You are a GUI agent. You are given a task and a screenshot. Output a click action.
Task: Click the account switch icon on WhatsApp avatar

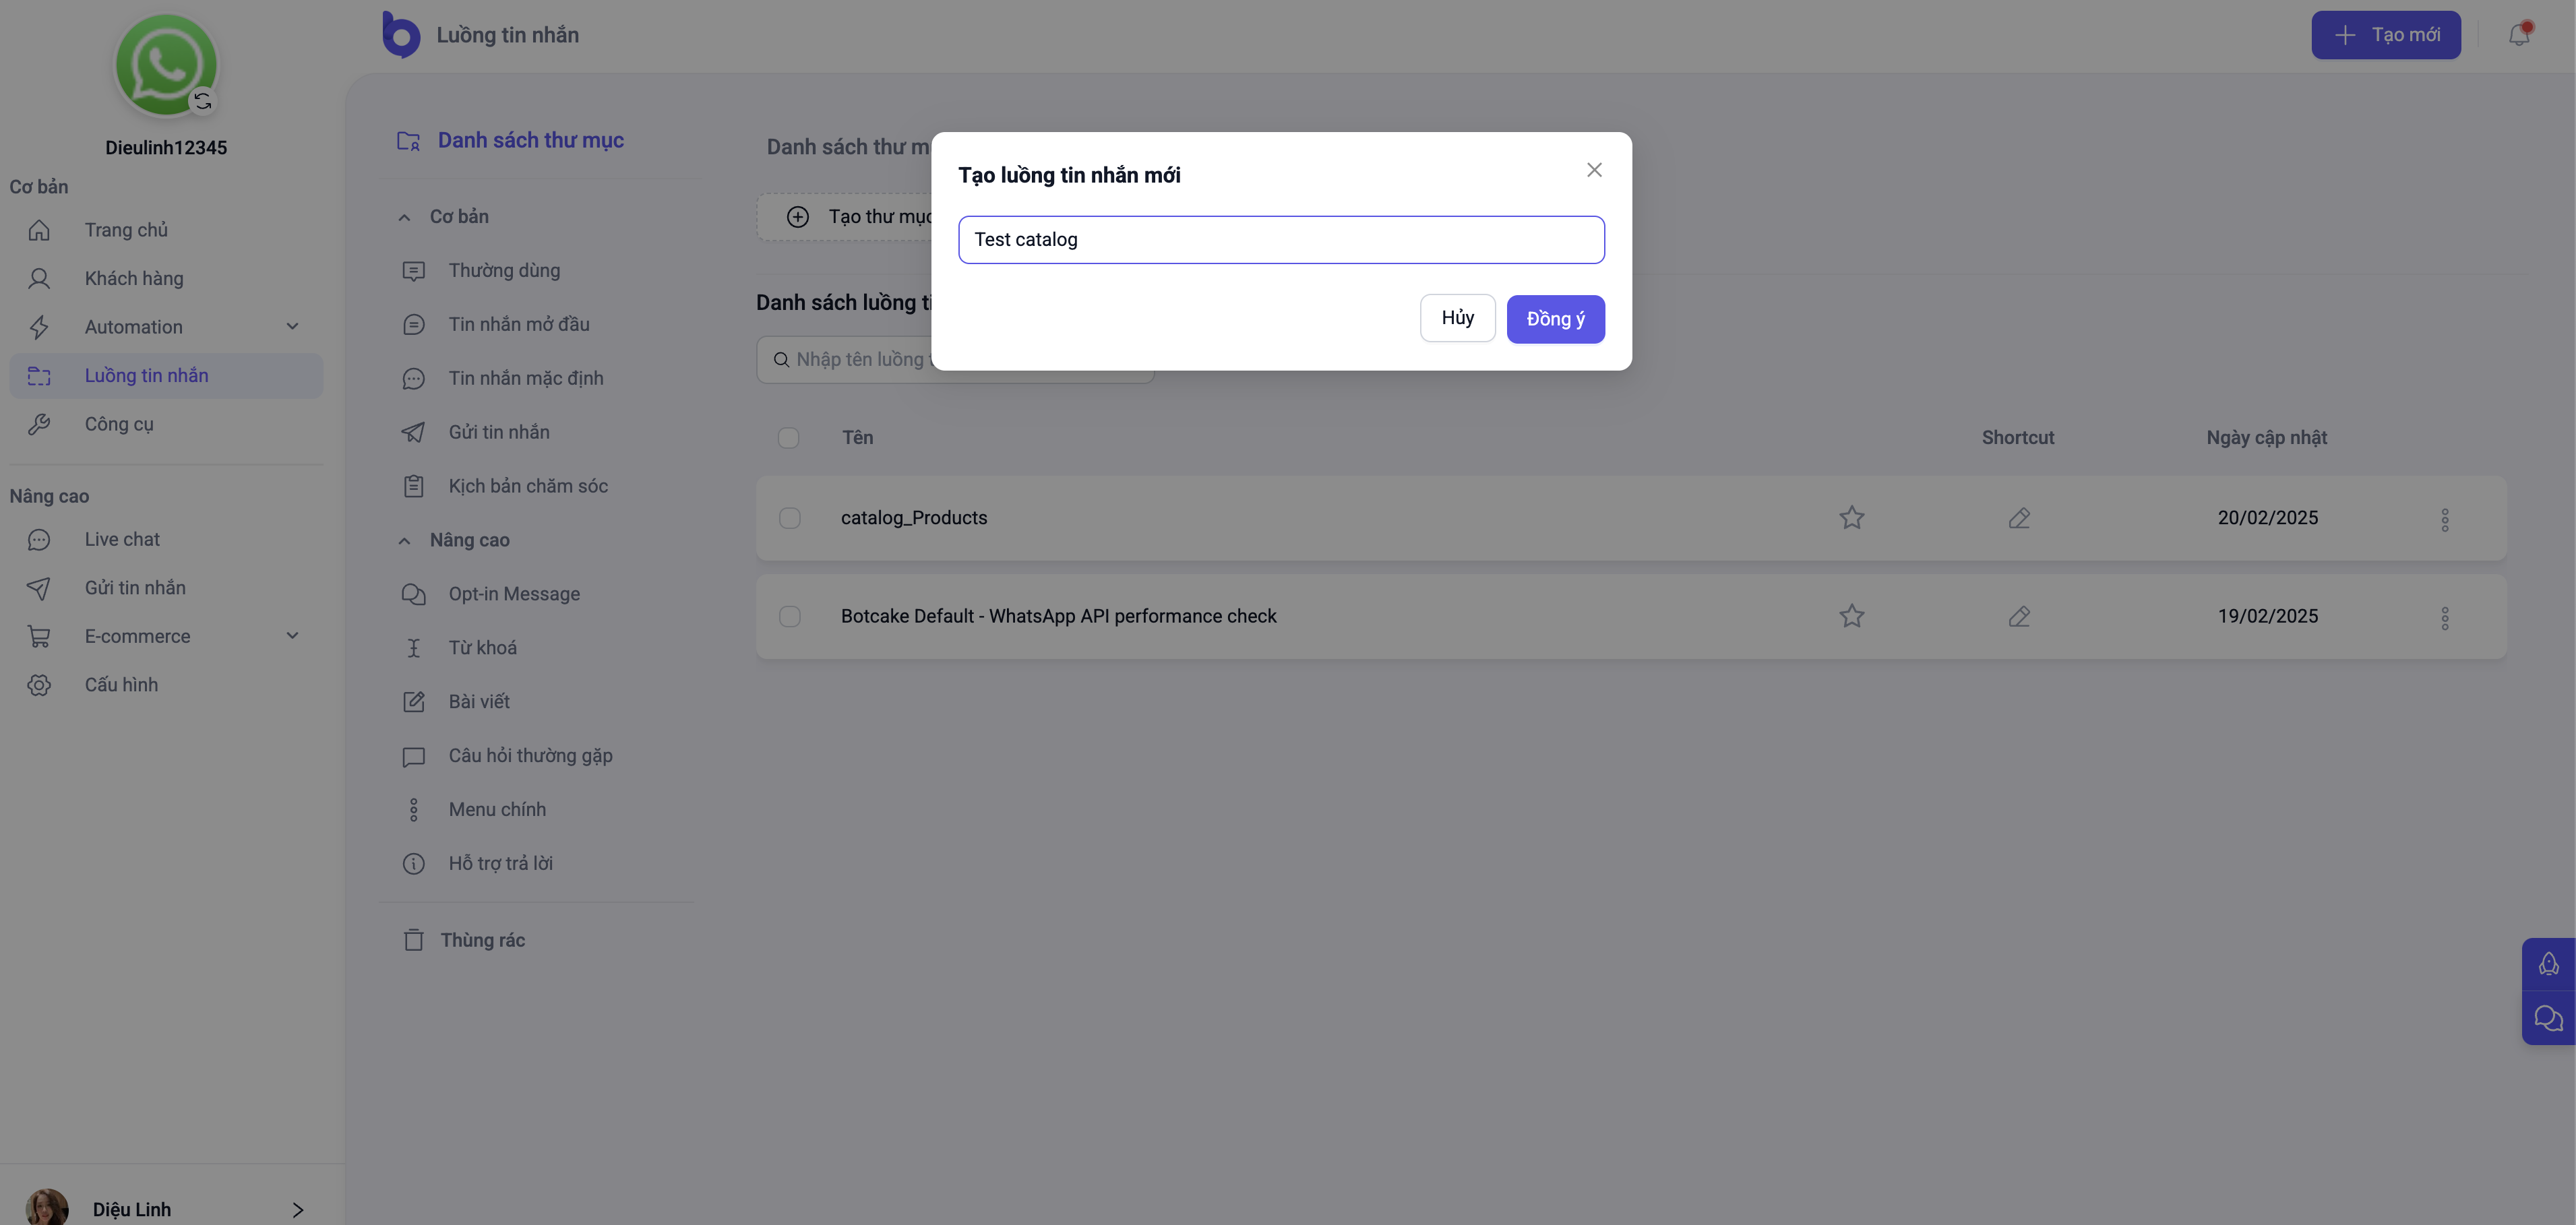point(203,101)
